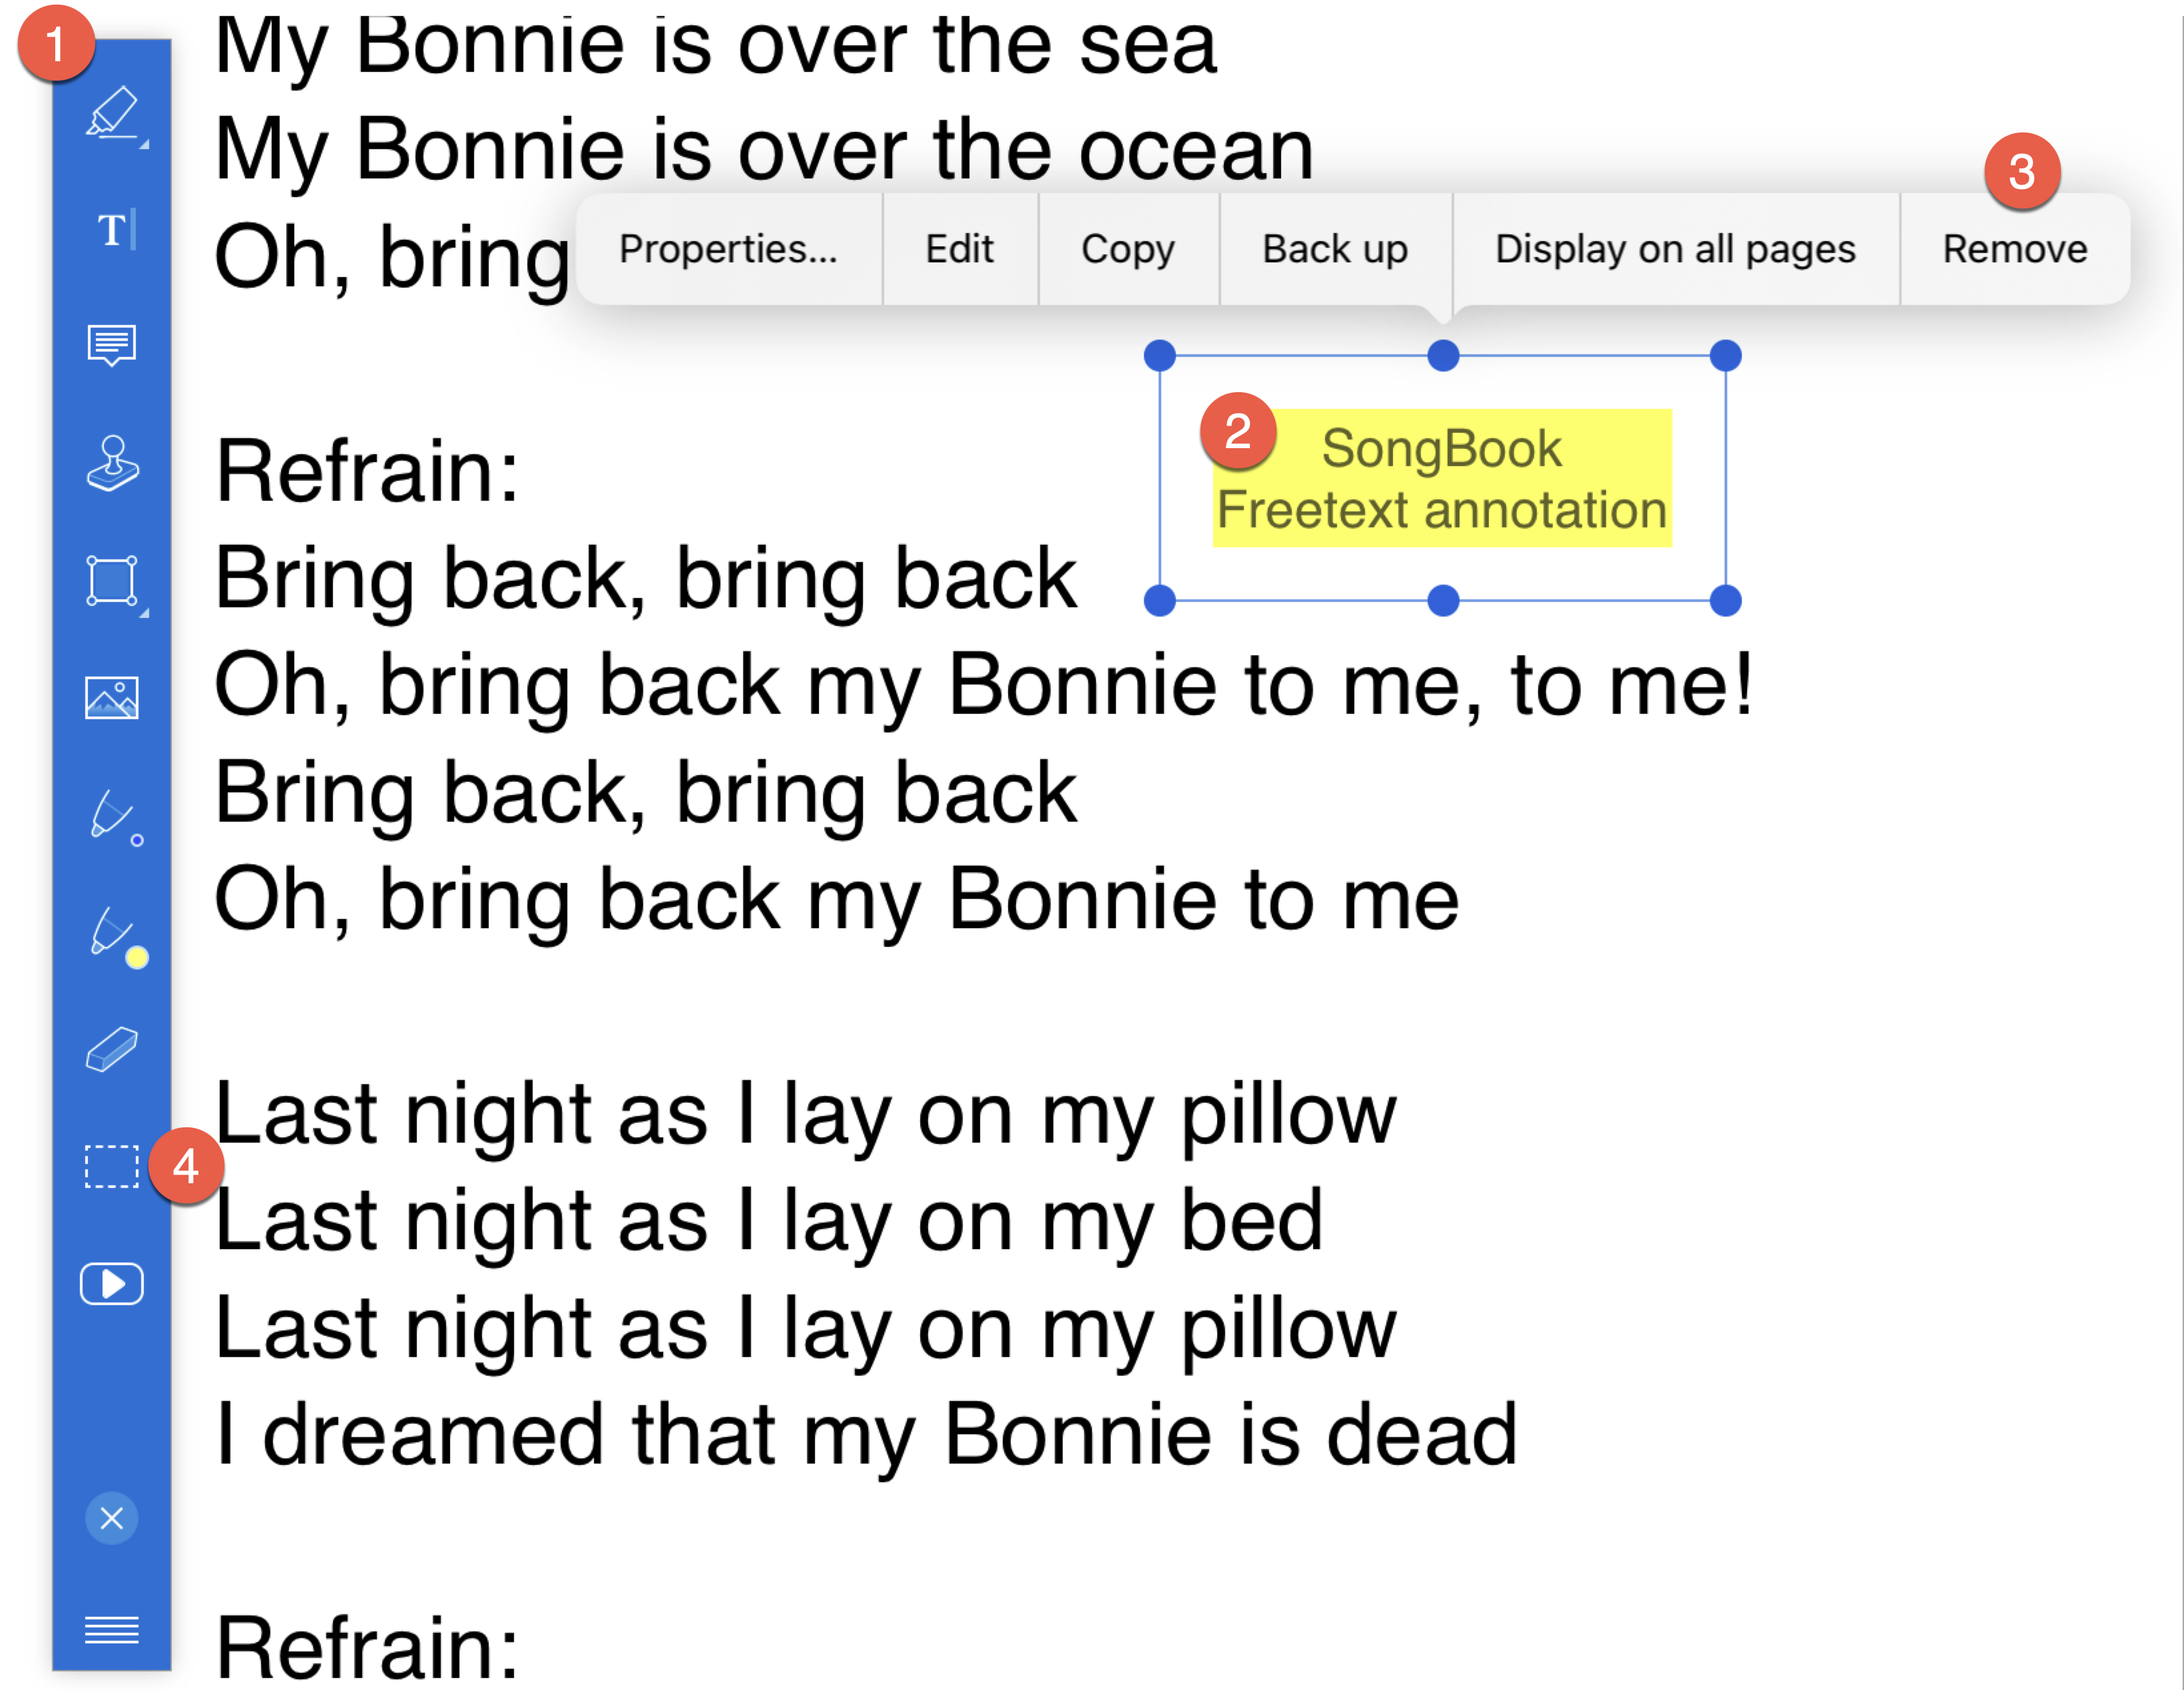Select the yellow ink pen tool
2184x1690 pixels.
111,933
